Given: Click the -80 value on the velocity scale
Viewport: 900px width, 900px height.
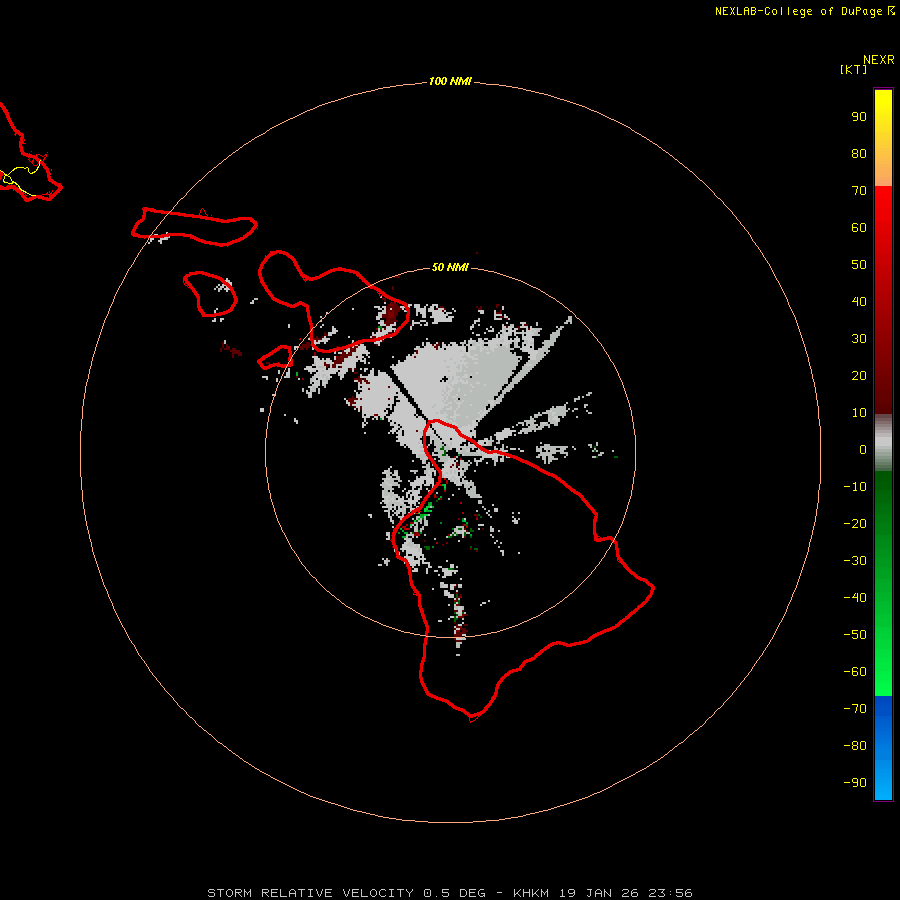Looking at the screenshot, I should (855, 746).
